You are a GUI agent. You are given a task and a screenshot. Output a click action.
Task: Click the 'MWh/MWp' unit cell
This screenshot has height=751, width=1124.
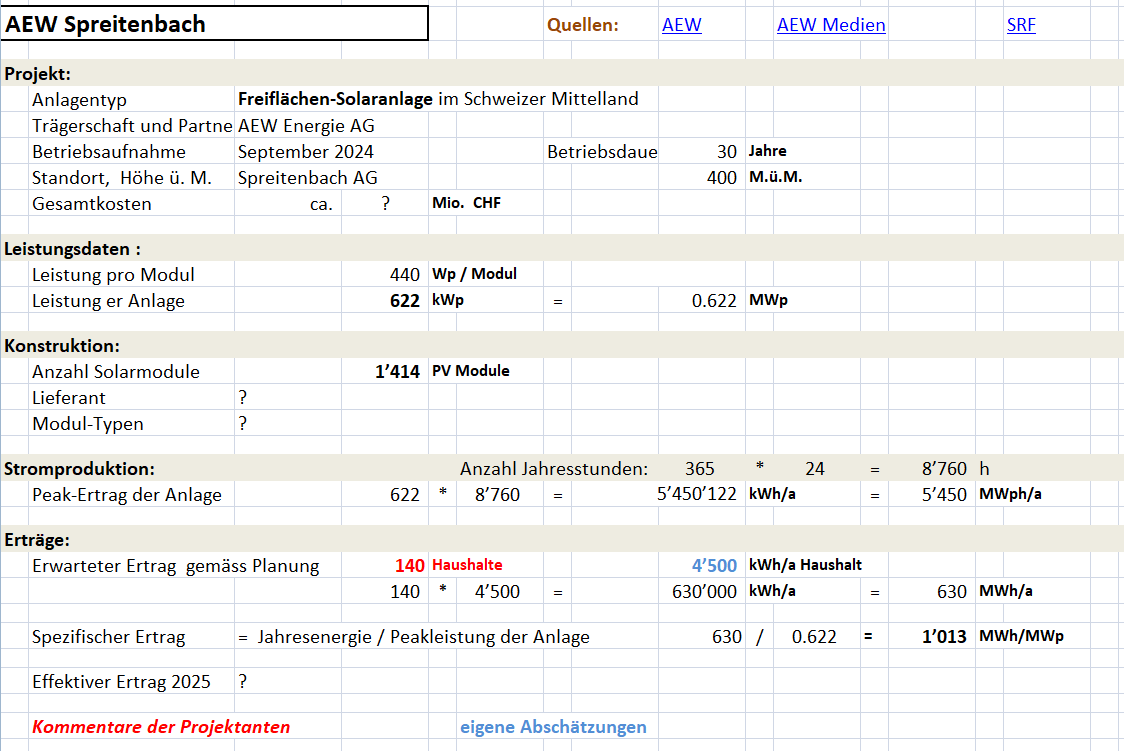(x=1021, y=636)
